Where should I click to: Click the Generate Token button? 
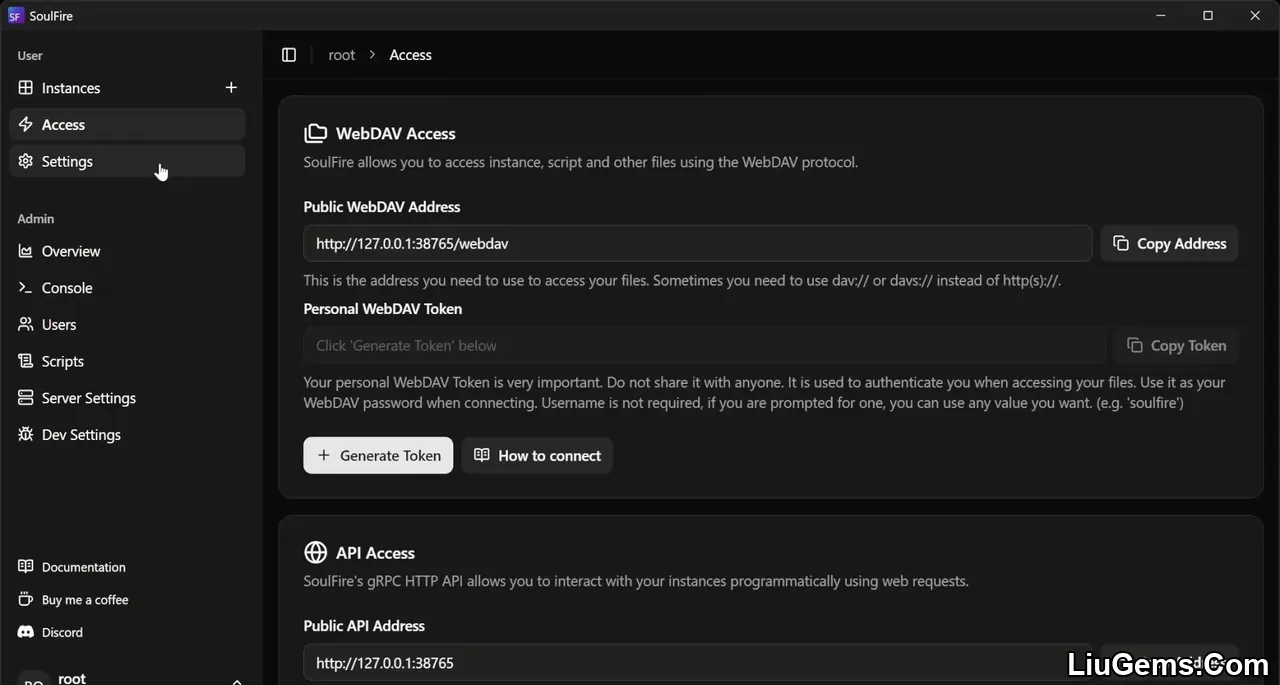pyautogui.click(x=378, y=455)
